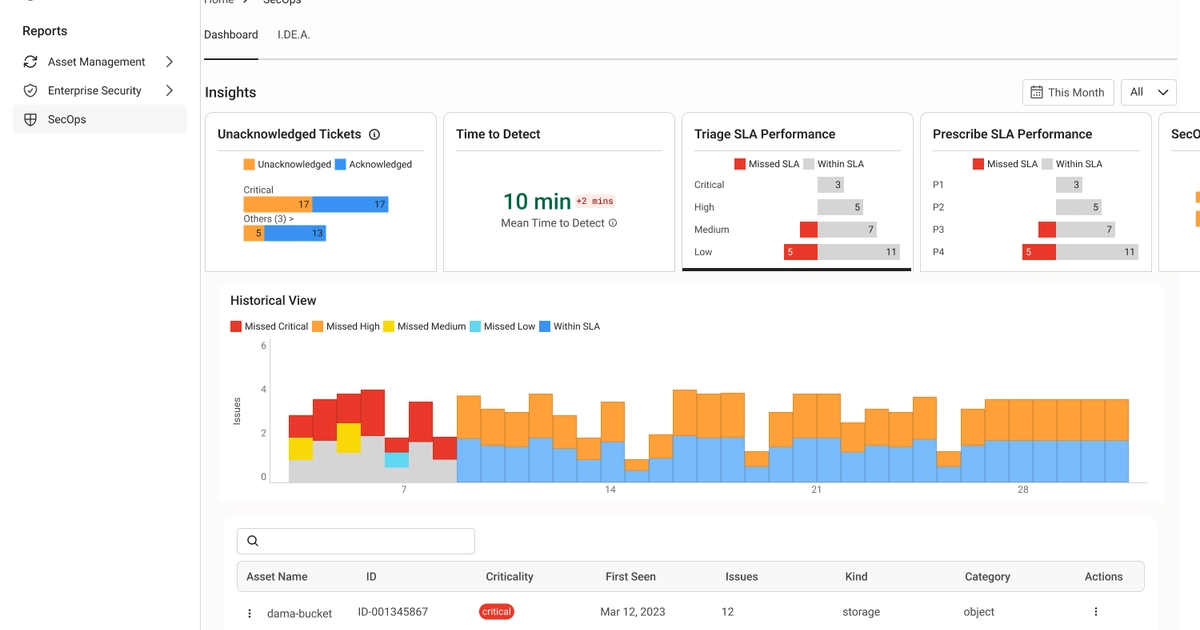Expand the Others (3) > ticket group
1200x630 pixels.
point(268,218)
